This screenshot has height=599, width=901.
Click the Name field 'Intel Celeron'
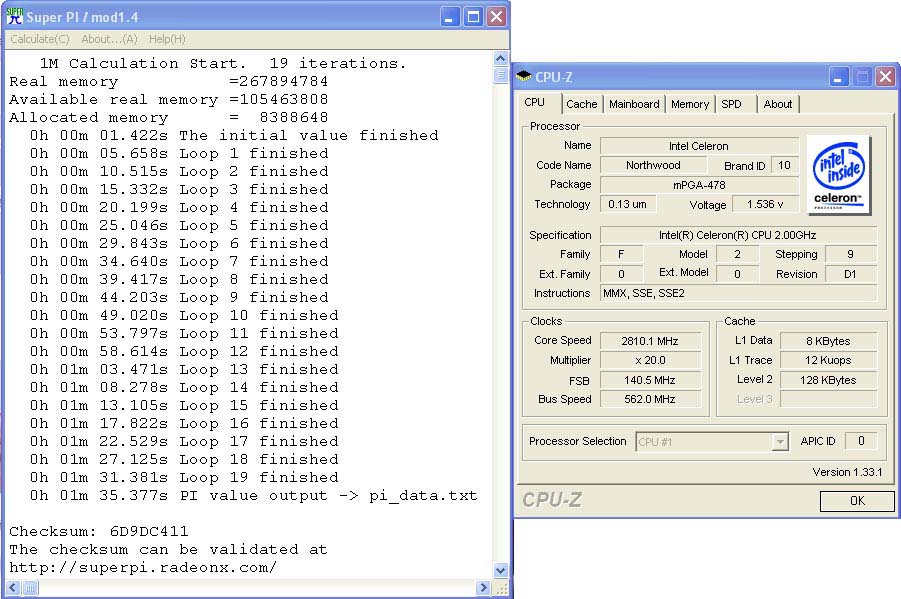[x=699, y=146]
